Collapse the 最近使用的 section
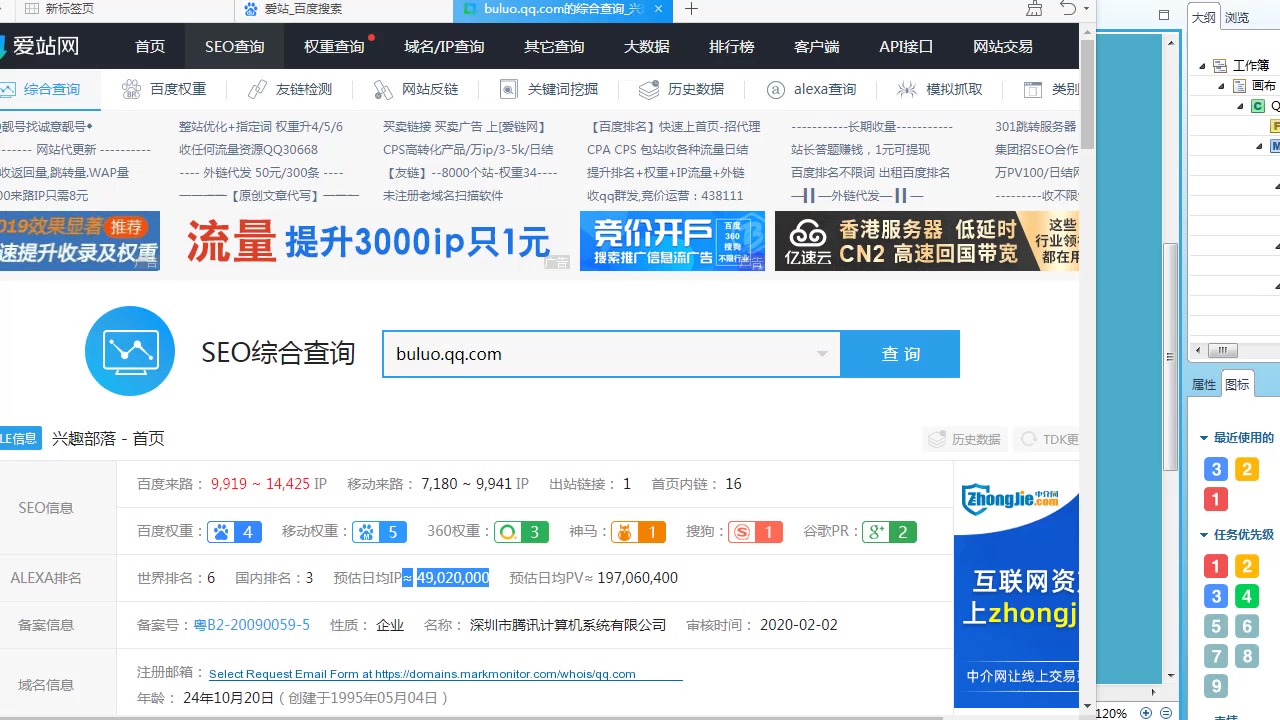The image size is (1280, 720). 1204,438
